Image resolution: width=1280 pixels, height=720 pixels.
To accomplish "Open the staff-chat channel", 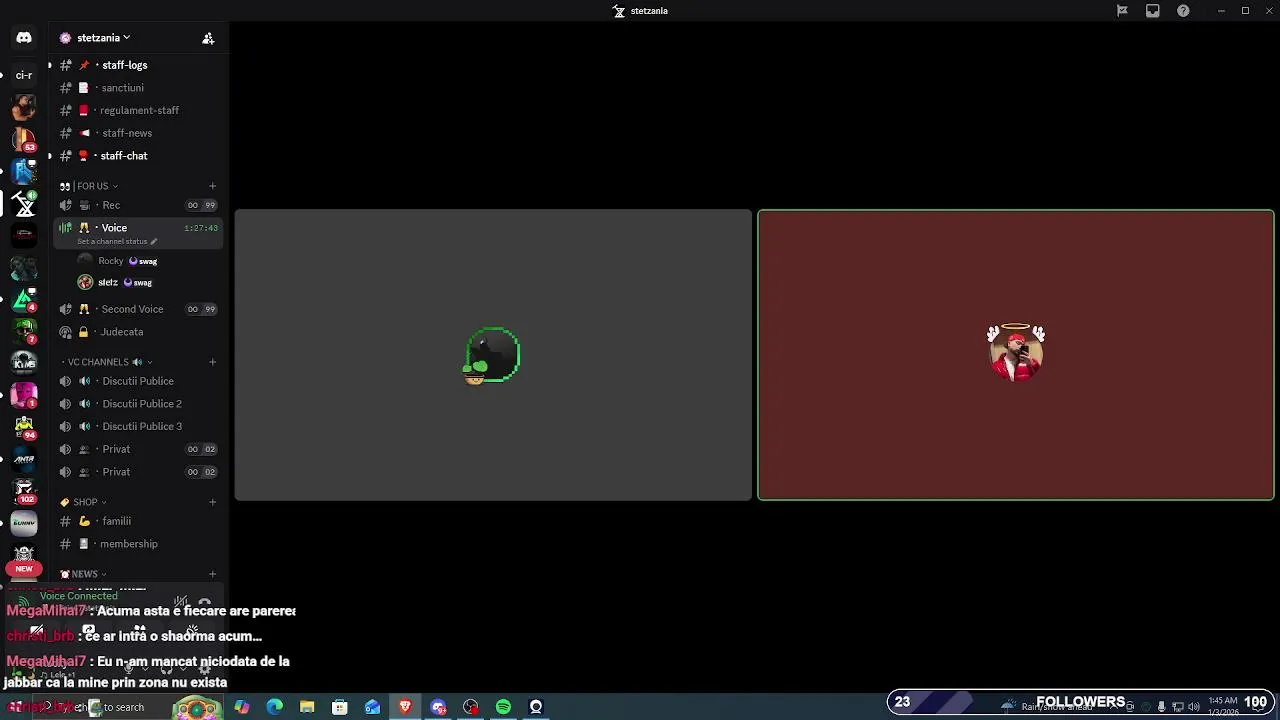I will click(138, 156).
